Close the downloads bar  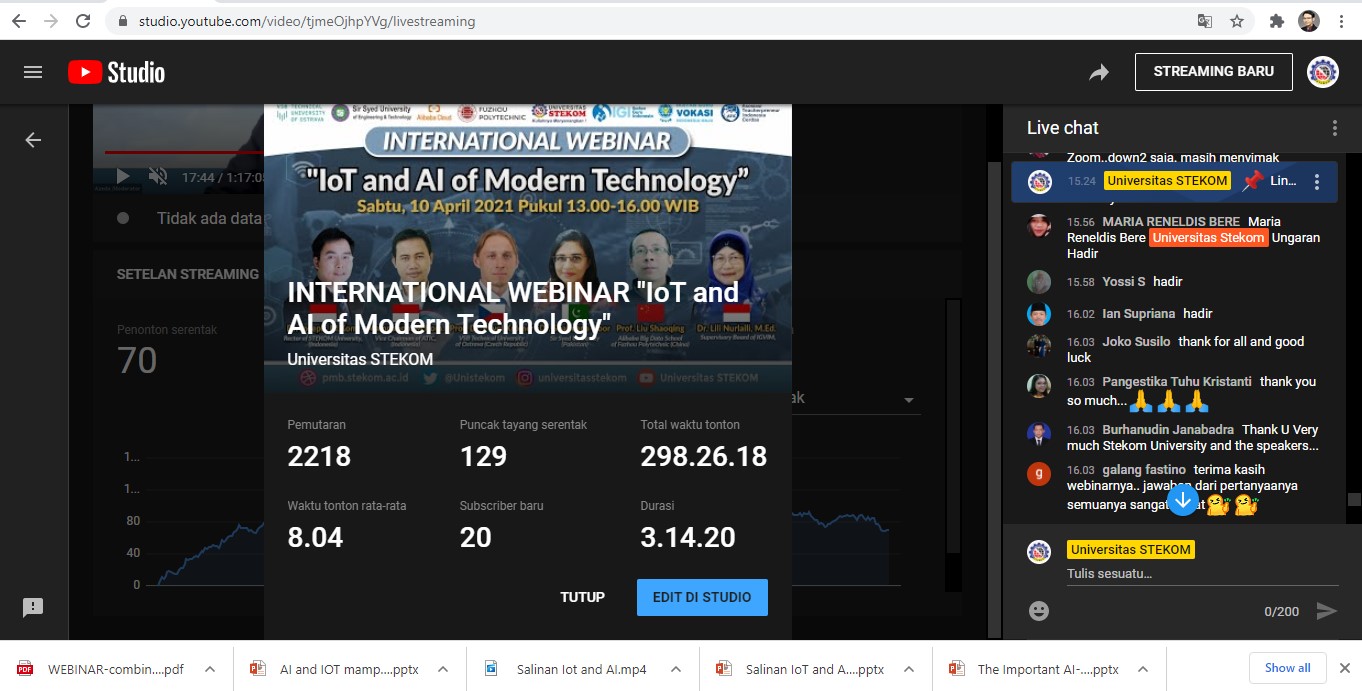[x=1344, y=668]
